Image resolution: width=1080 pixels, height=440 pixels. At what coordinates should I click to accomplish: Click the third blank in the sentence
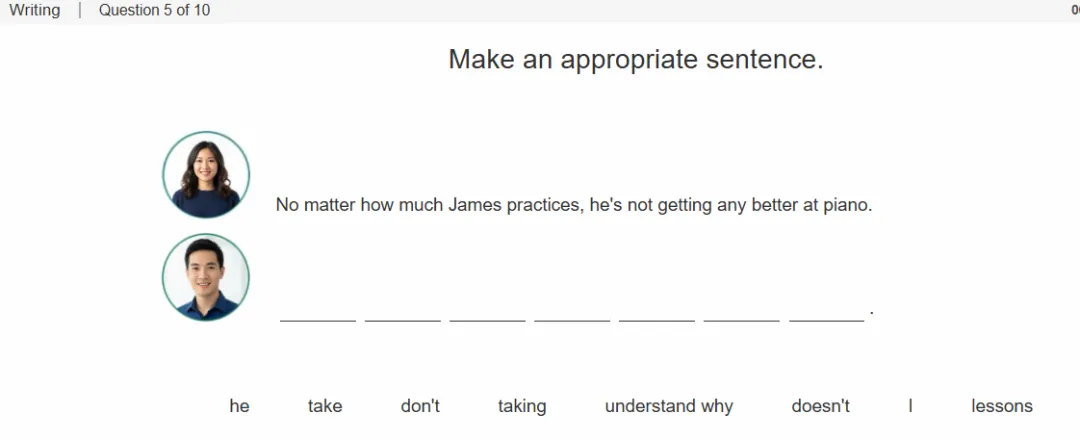coord(487,312)
